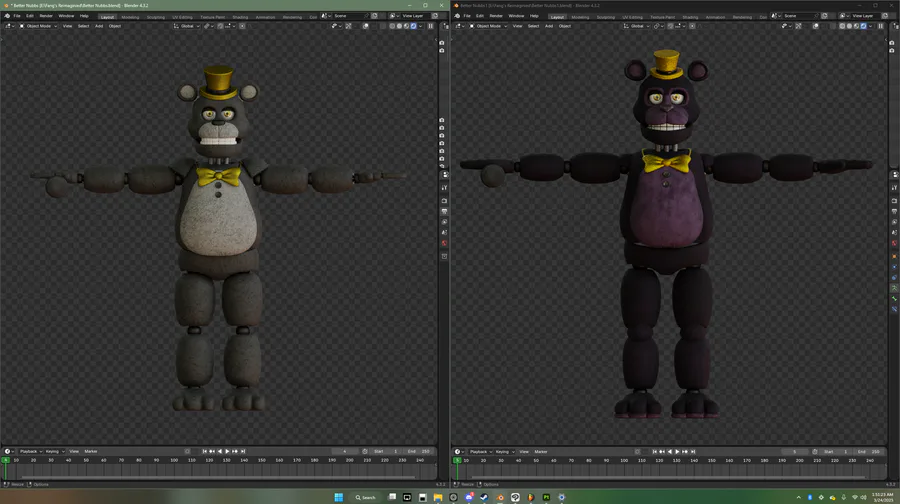Open Windows Start menu
Viewport: 900px width, 504px height.
339,497
